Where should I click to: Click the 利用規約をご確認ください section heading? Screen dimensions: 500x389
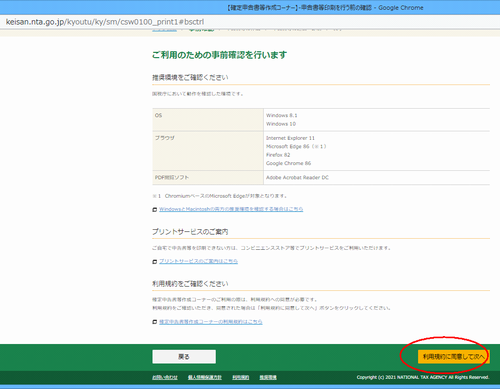coord(190,284)
